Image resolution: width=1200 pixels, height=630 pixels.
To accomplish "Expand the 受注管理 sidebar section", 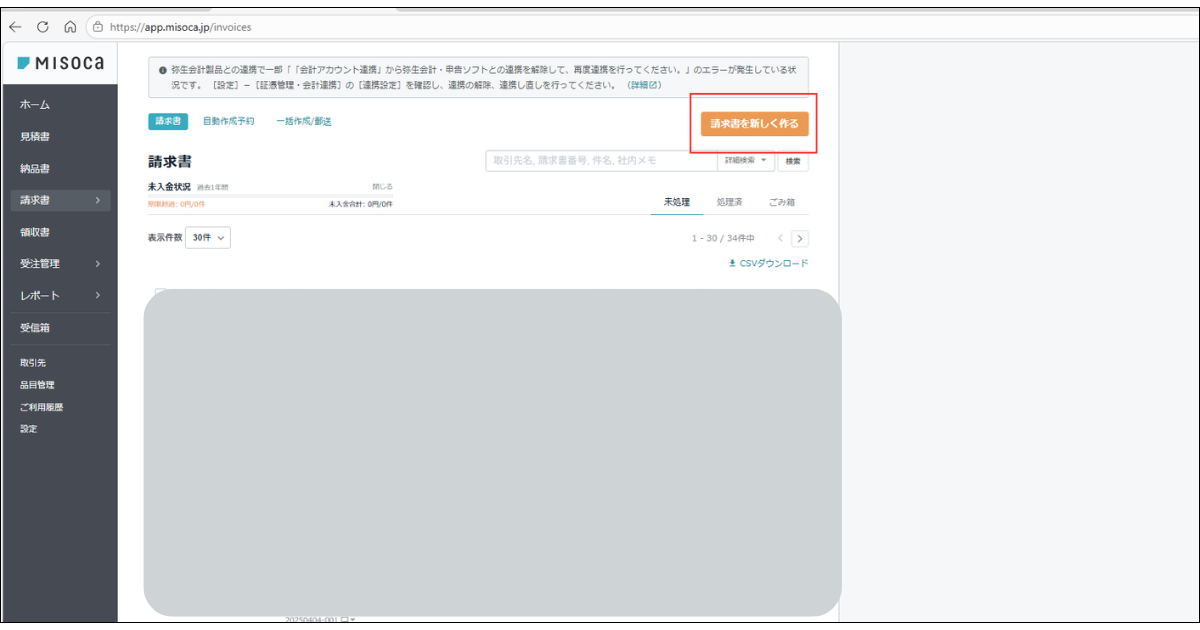I will pyautogui.click(x=60, y=263).
